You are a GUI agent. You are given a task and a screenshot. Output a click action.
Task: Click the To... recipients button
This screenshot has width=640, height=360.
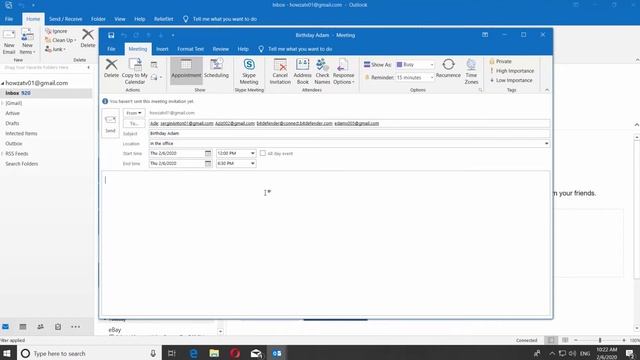(x=133, y=123)
